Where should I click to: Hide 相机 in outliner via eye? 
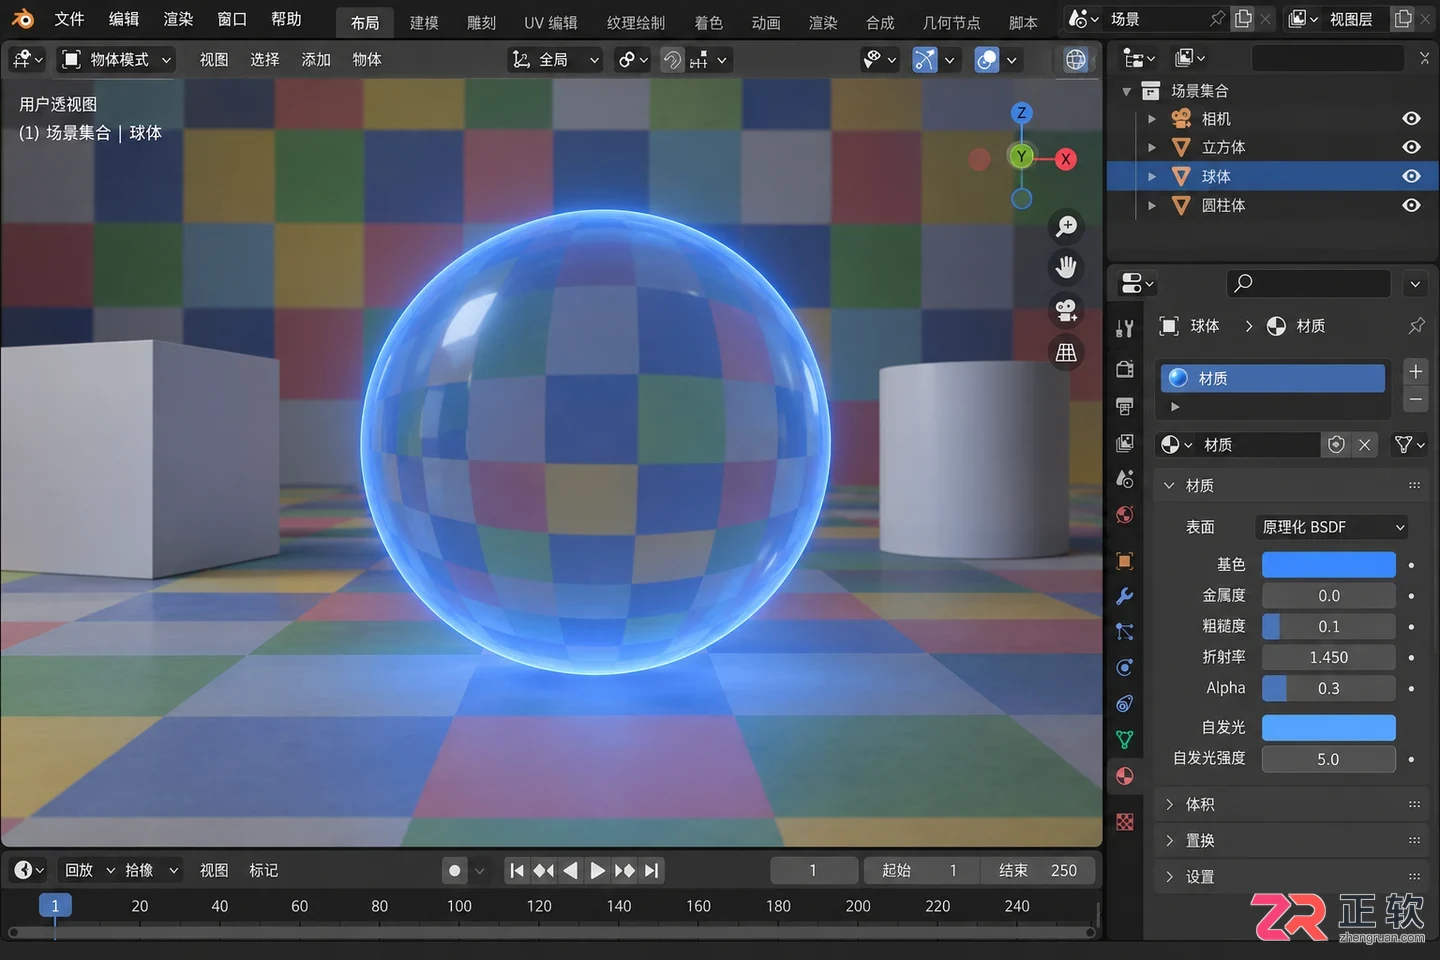tap(1411, 119)
